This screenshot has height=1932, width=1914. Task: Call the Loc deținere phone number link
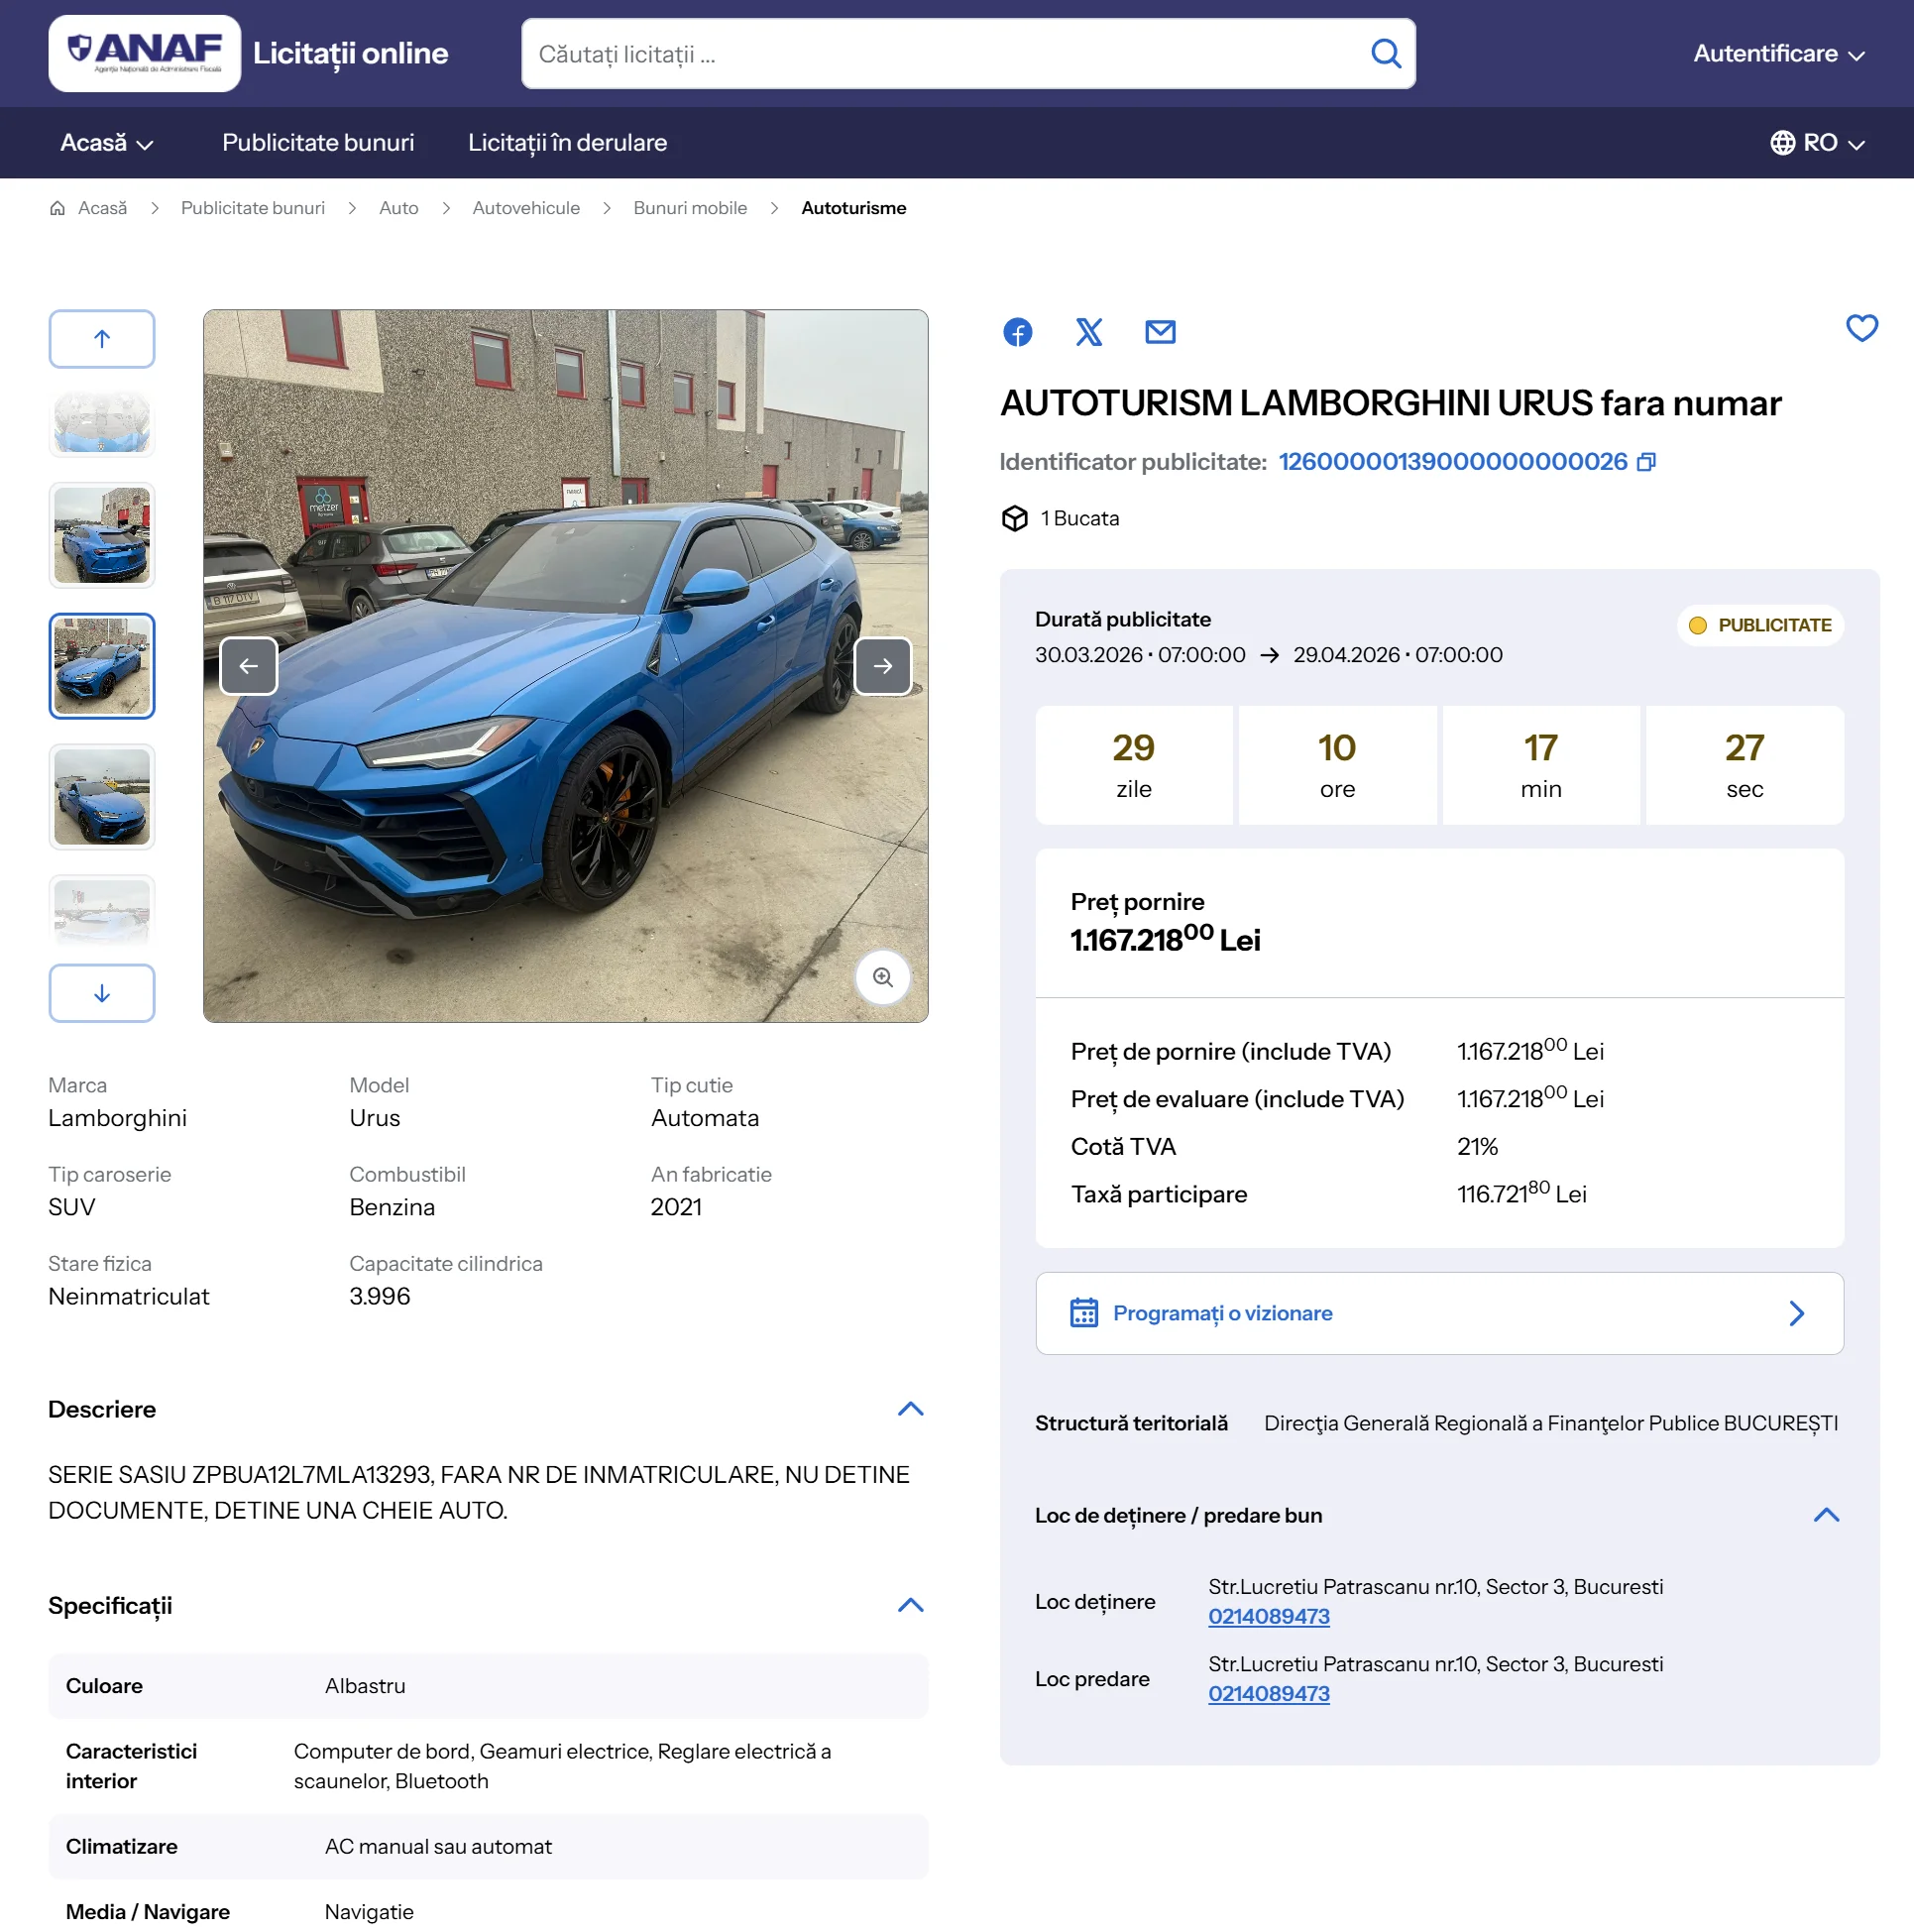pos(1268,1616)
